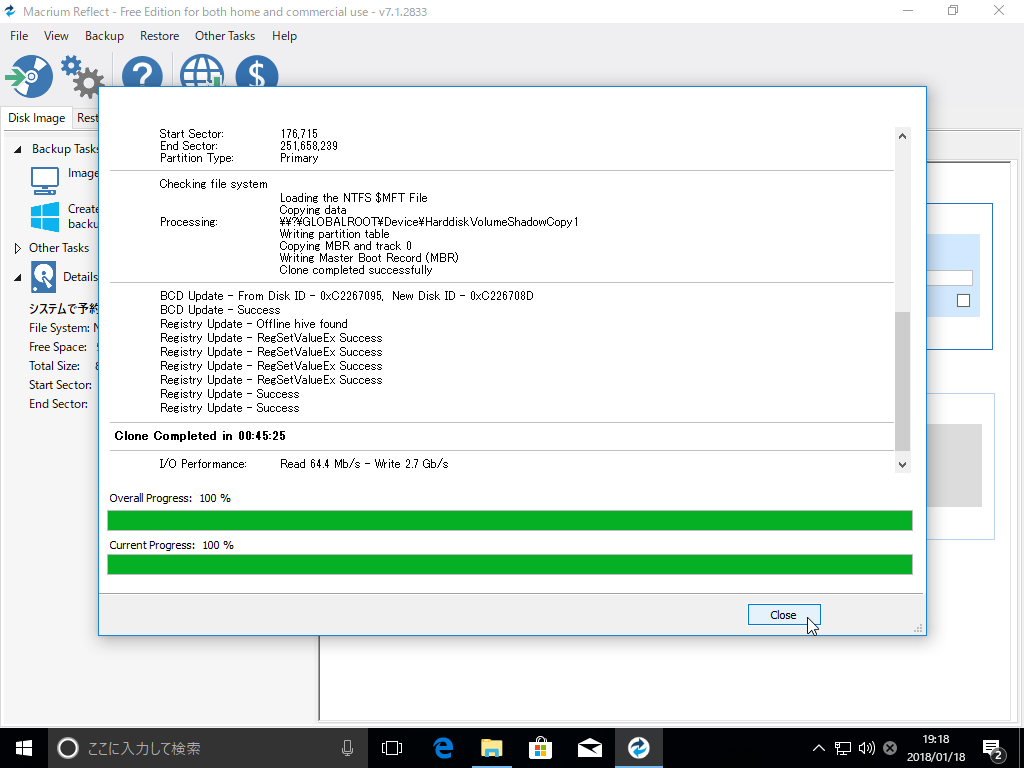1024x768 pixels.
Task: Click 'Registry Update - Offline hive found' line
Action: click(254, 324)
